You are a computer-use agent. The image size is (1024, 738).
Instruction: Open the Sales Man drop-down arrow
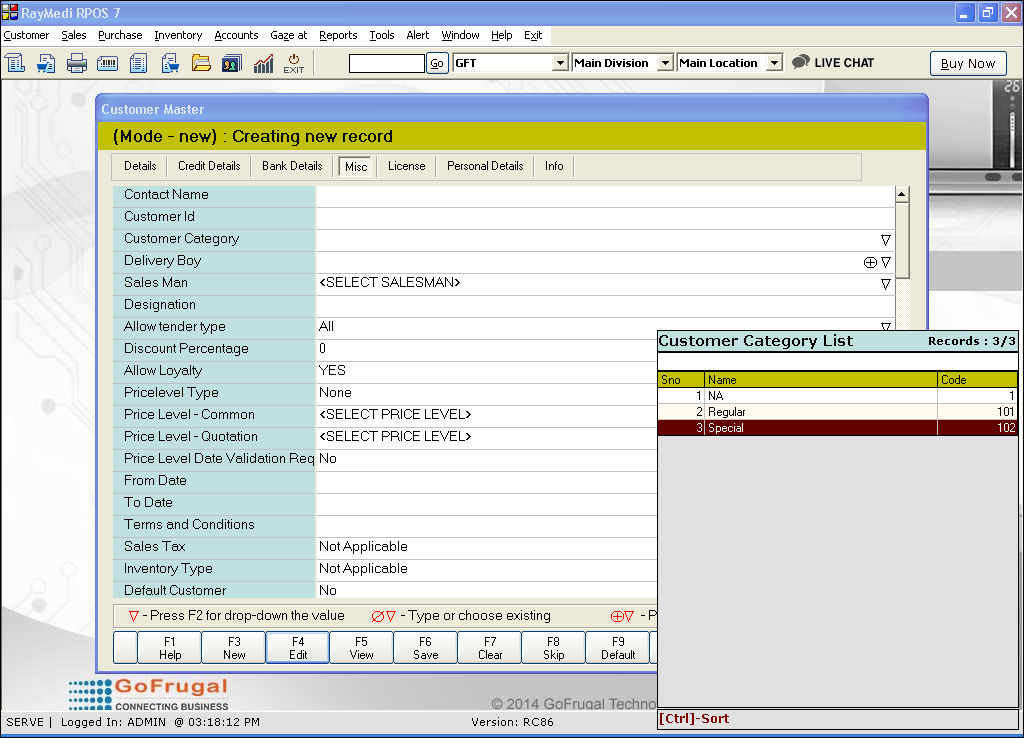tap(885, 284)
